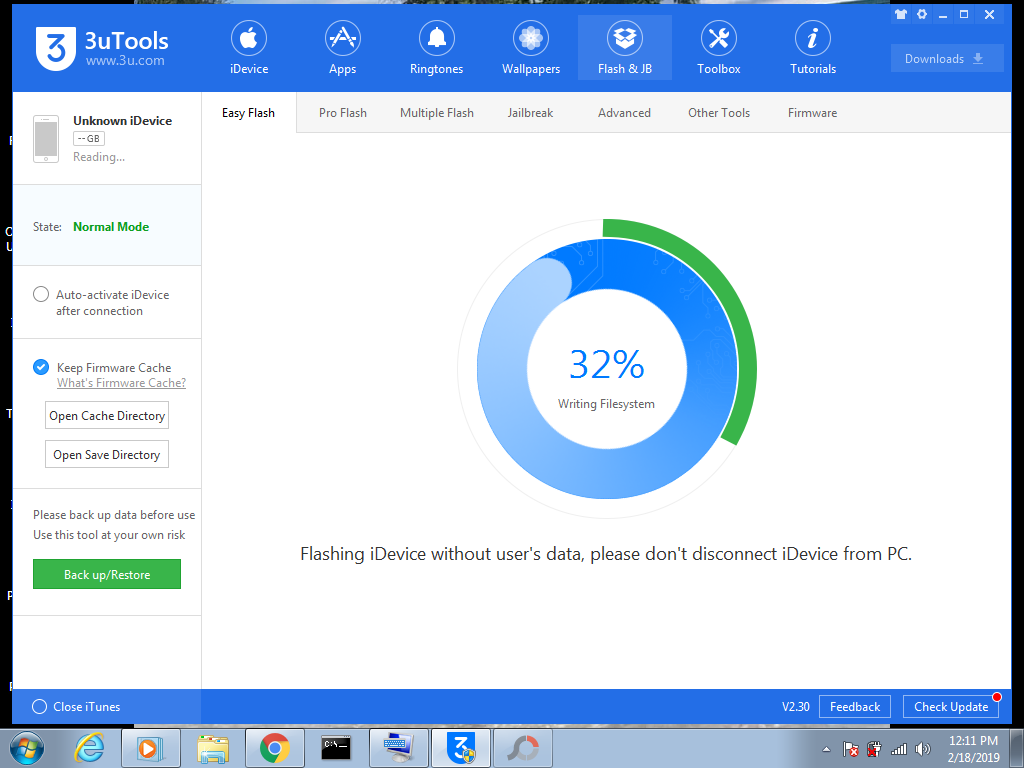Open the Ringtones section
This screenshot has width=1024, height=768.
pos(436,48)
